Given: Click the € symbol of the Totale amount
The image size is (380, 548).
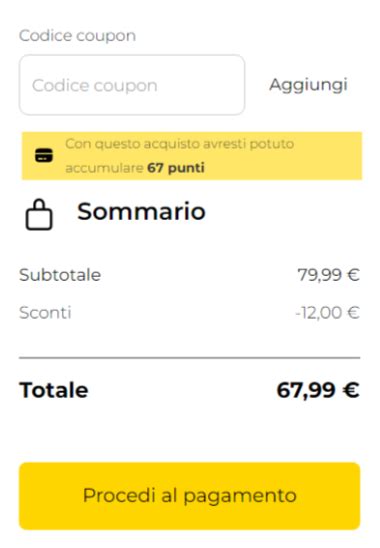Looking at the screenshot, I should click(x=351, y=390).
